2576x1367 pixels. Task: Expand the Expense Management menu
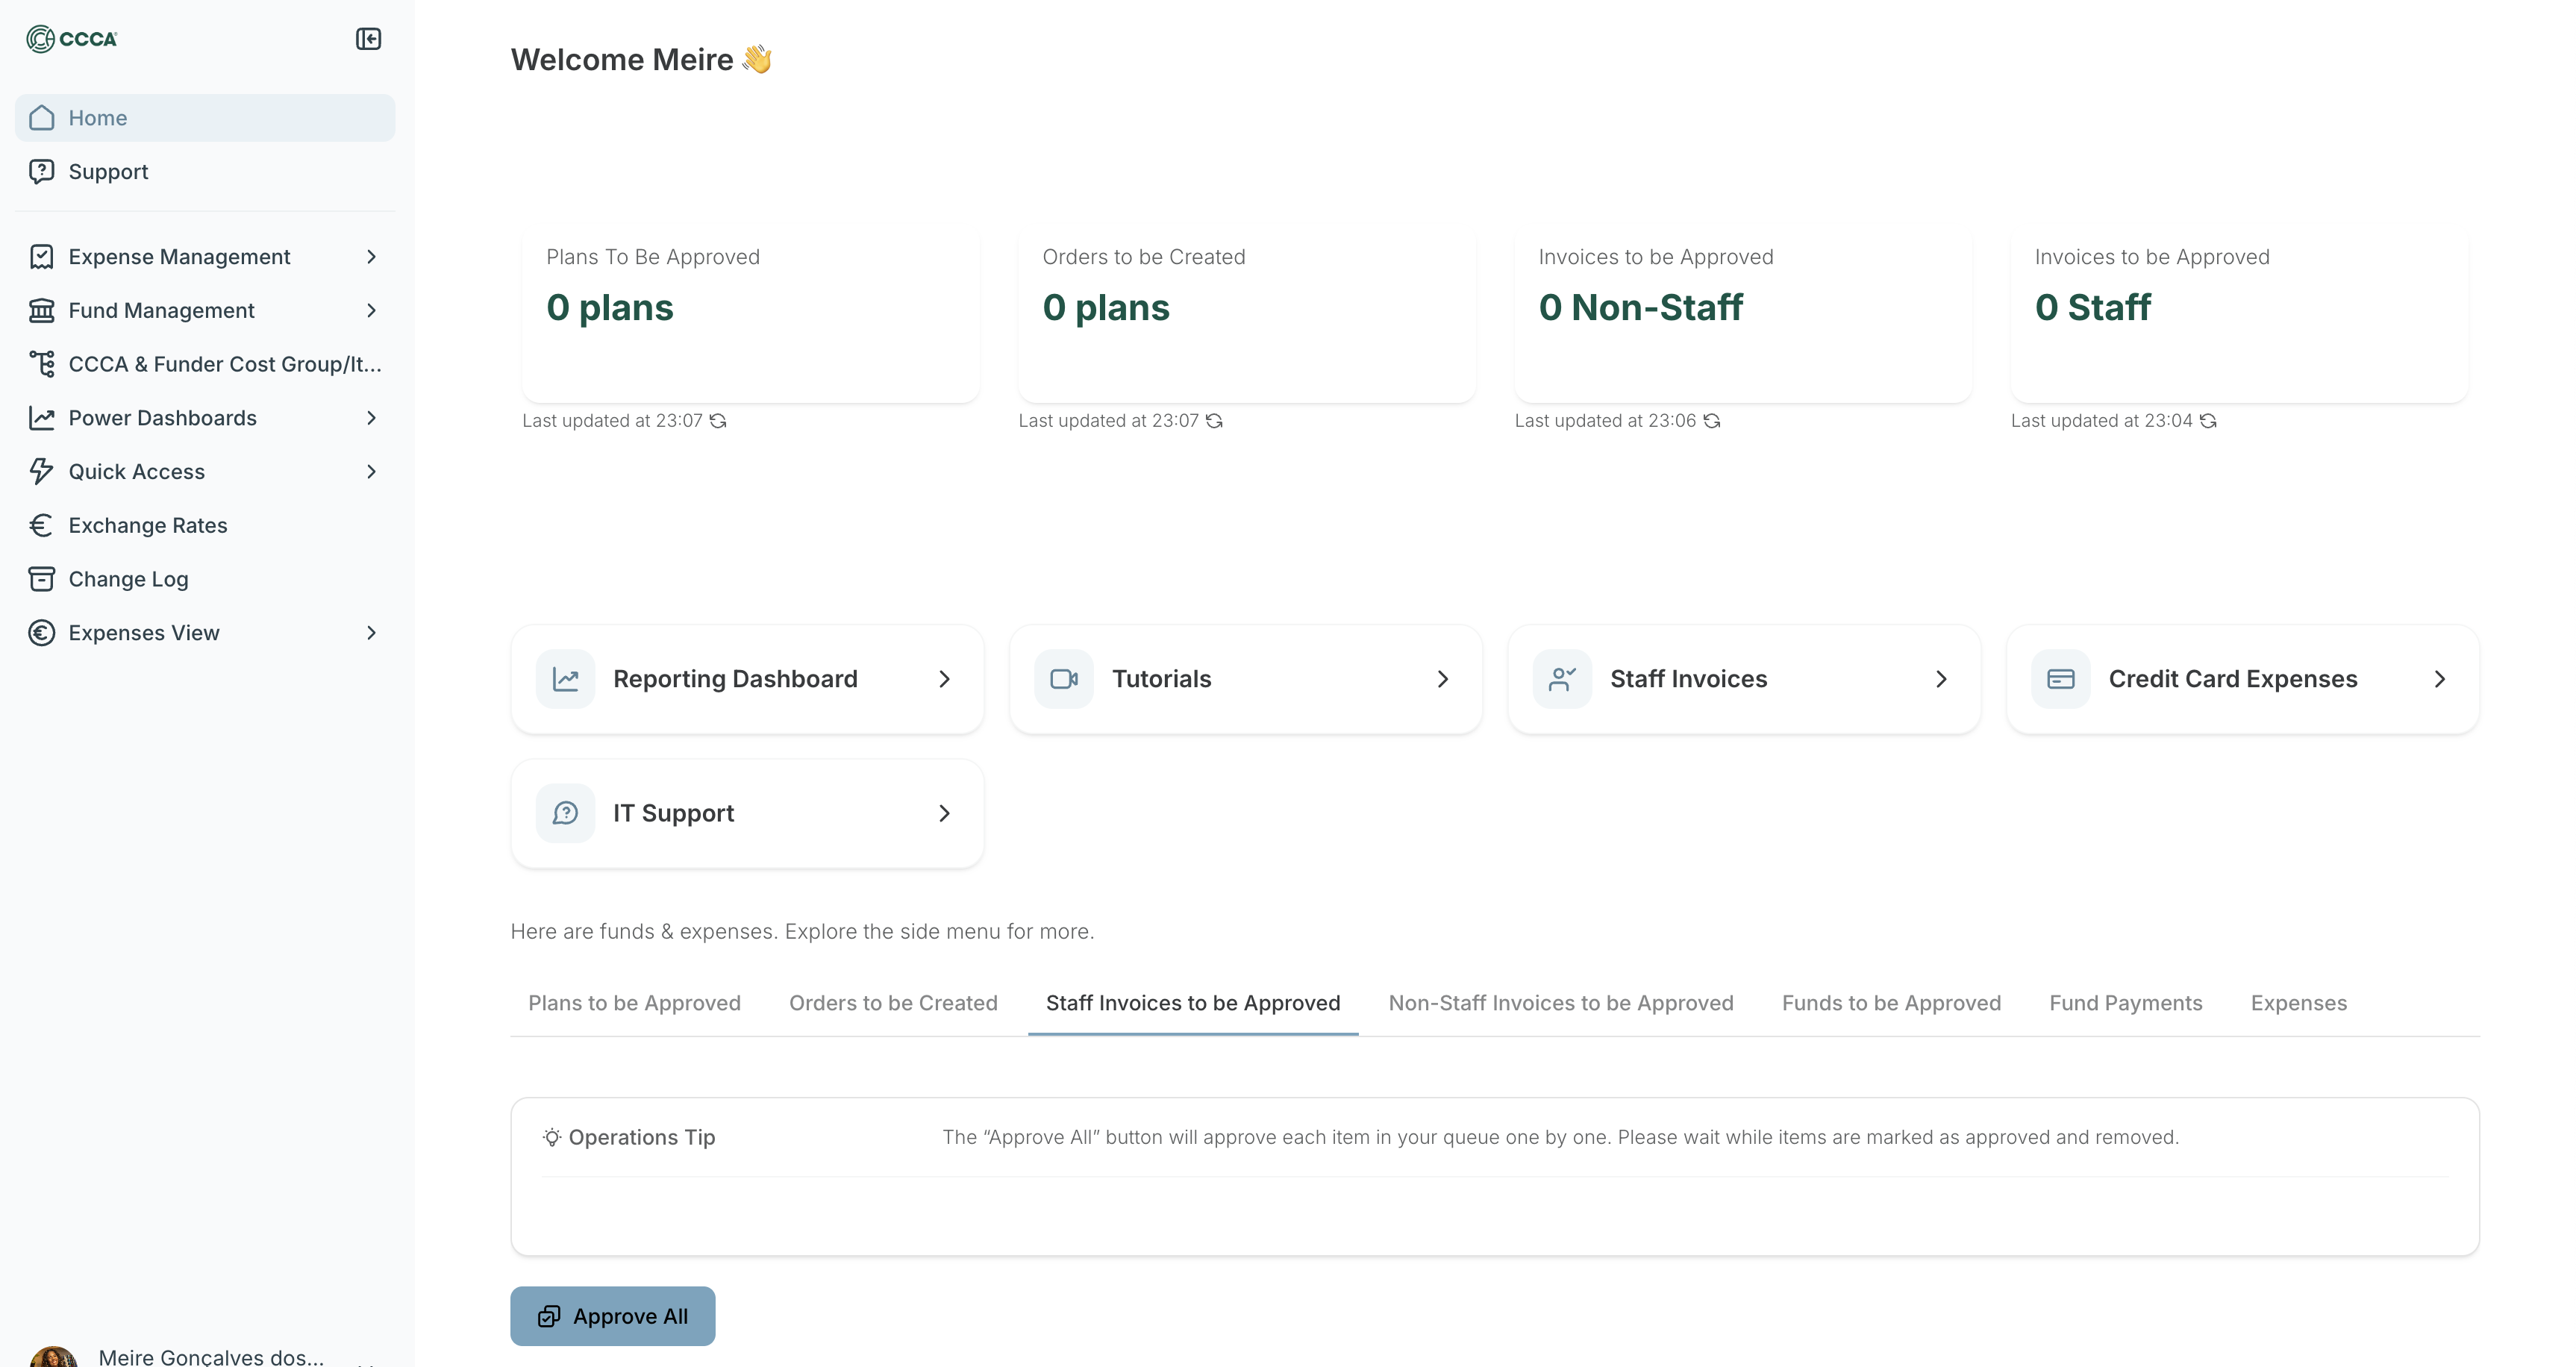point(371,257)
